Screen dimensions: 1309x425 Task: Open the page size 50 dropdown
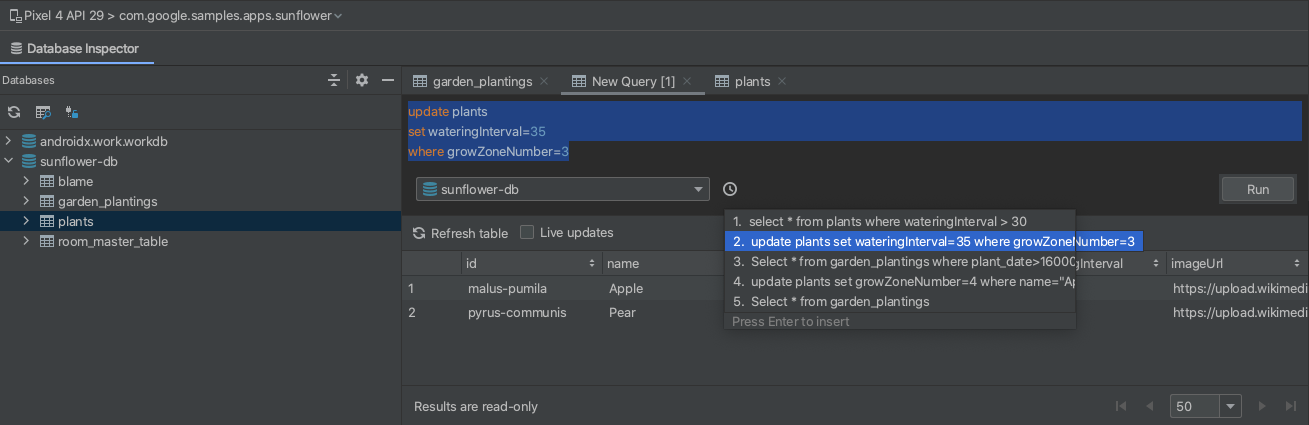pyautogui.click(x=1230, y=406)
